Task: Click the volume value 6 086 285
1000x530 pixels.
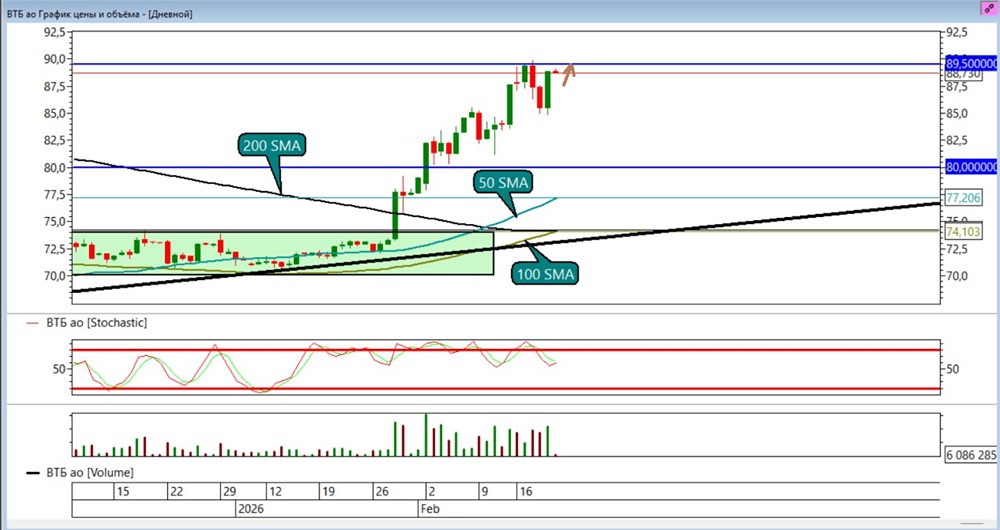Action: click(972, 455)
